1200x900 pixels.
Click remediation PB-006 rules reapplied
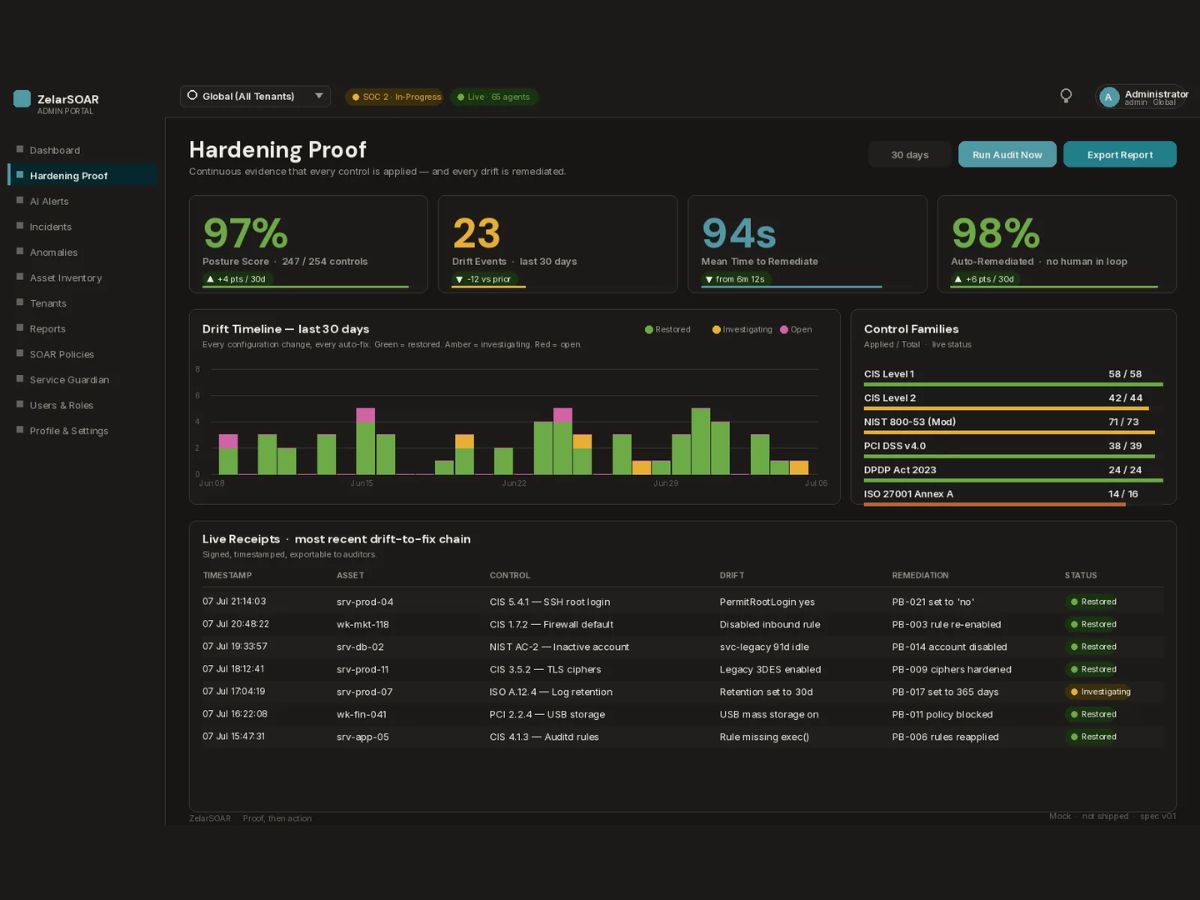click(x=945, y=737)
